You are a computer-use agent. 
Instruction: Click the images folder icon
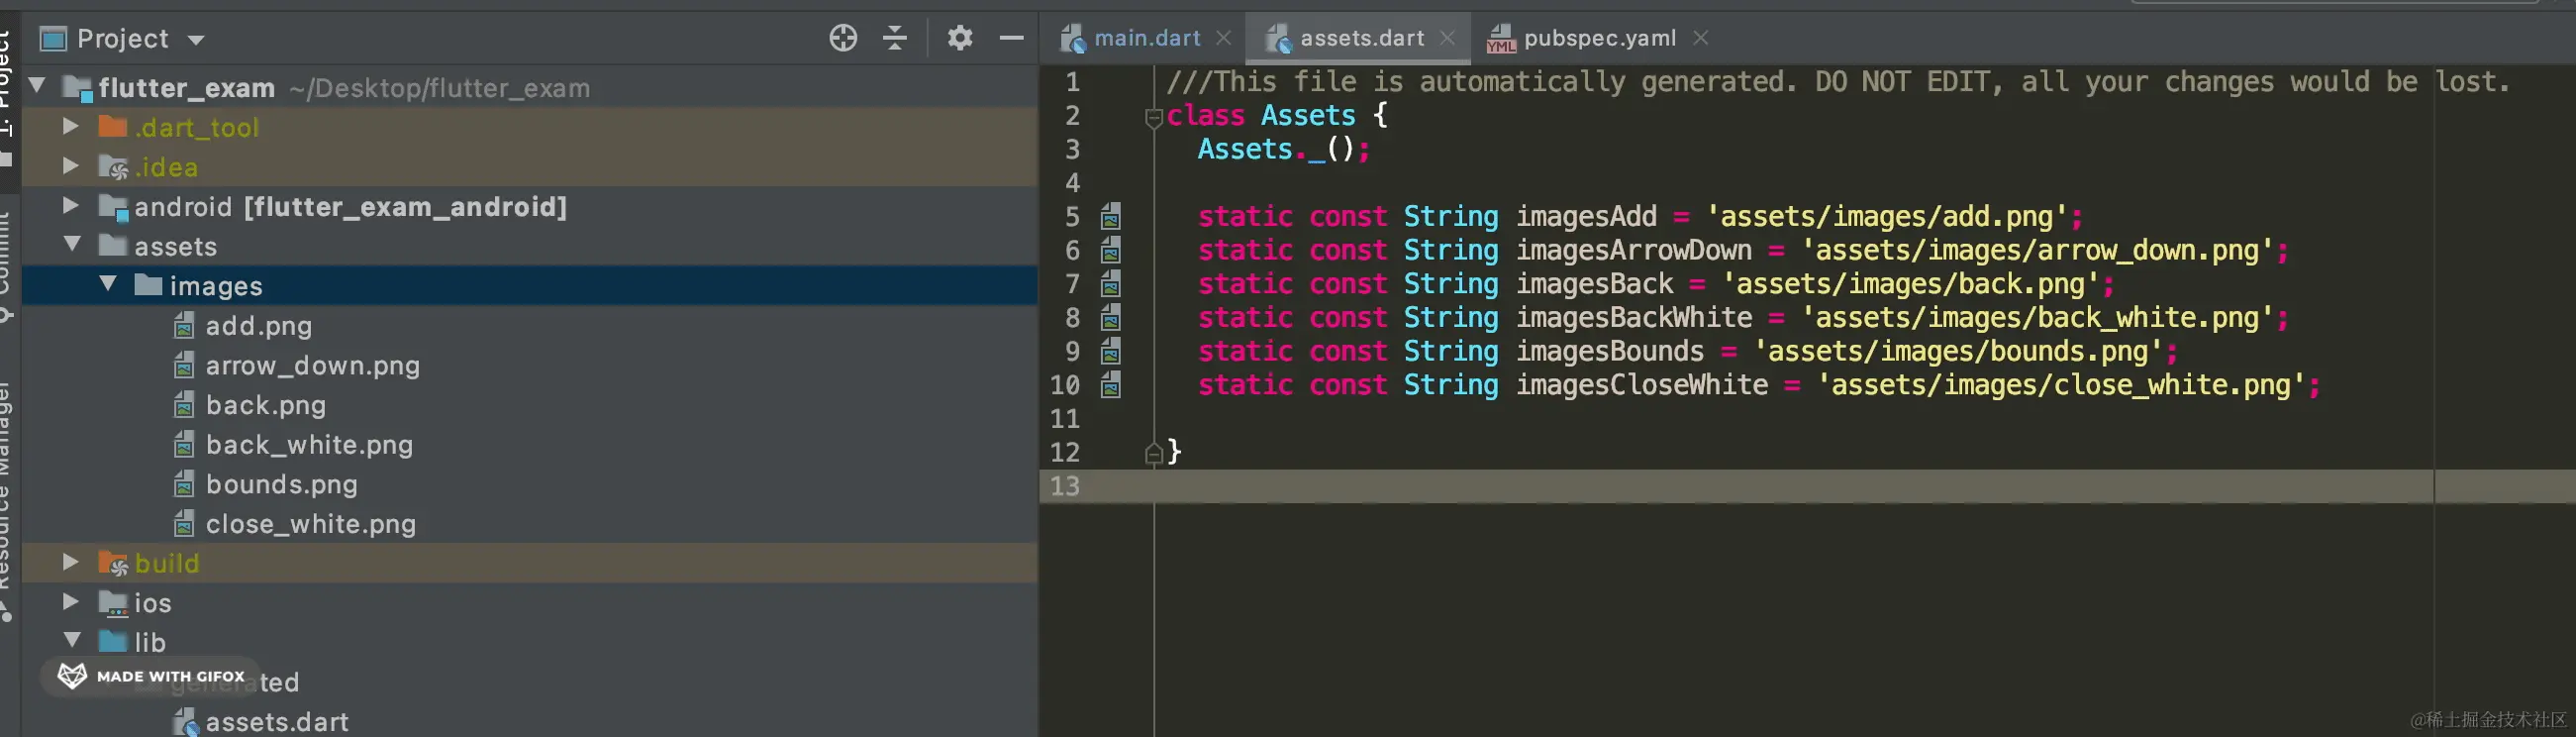point(148,285)
